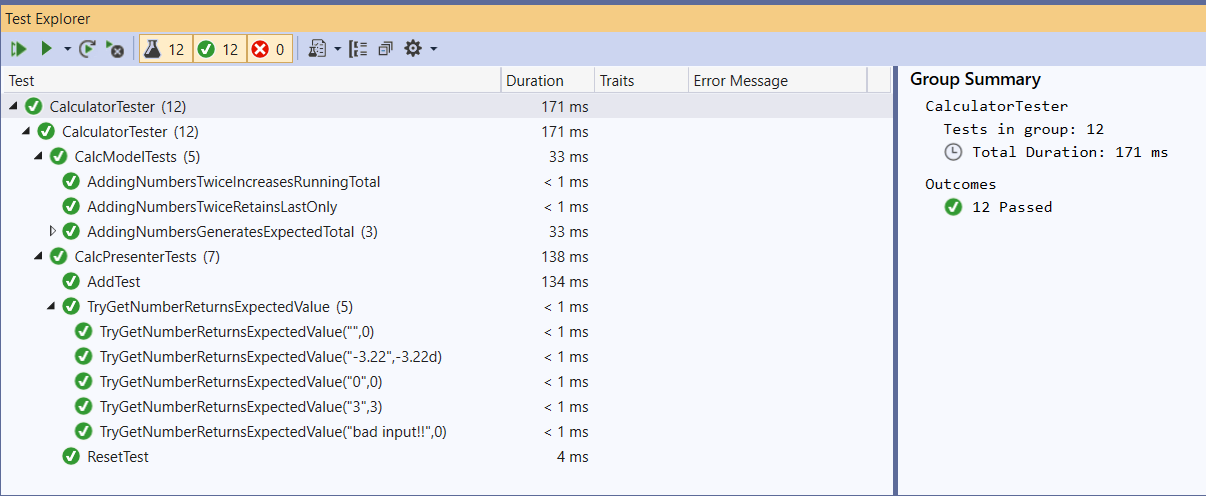Click the Run All Tests icon
This screenshot has height=496, width=1206.
tap(19, 48)
